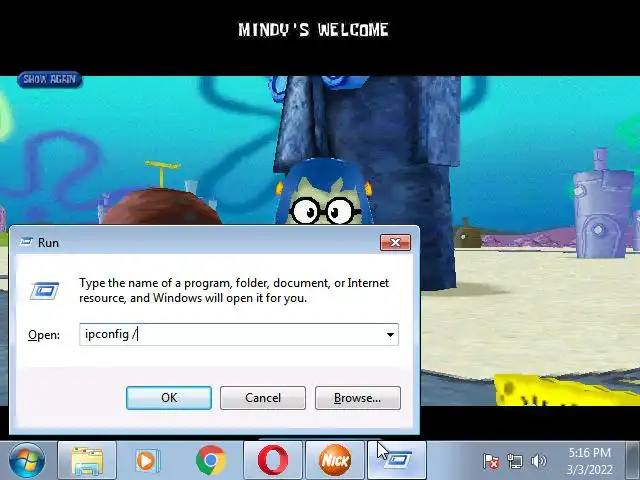The width and height of the screenshot is (640, 480).
Task: Select the Run taskbar button
Action: click(x=397, y=461)
